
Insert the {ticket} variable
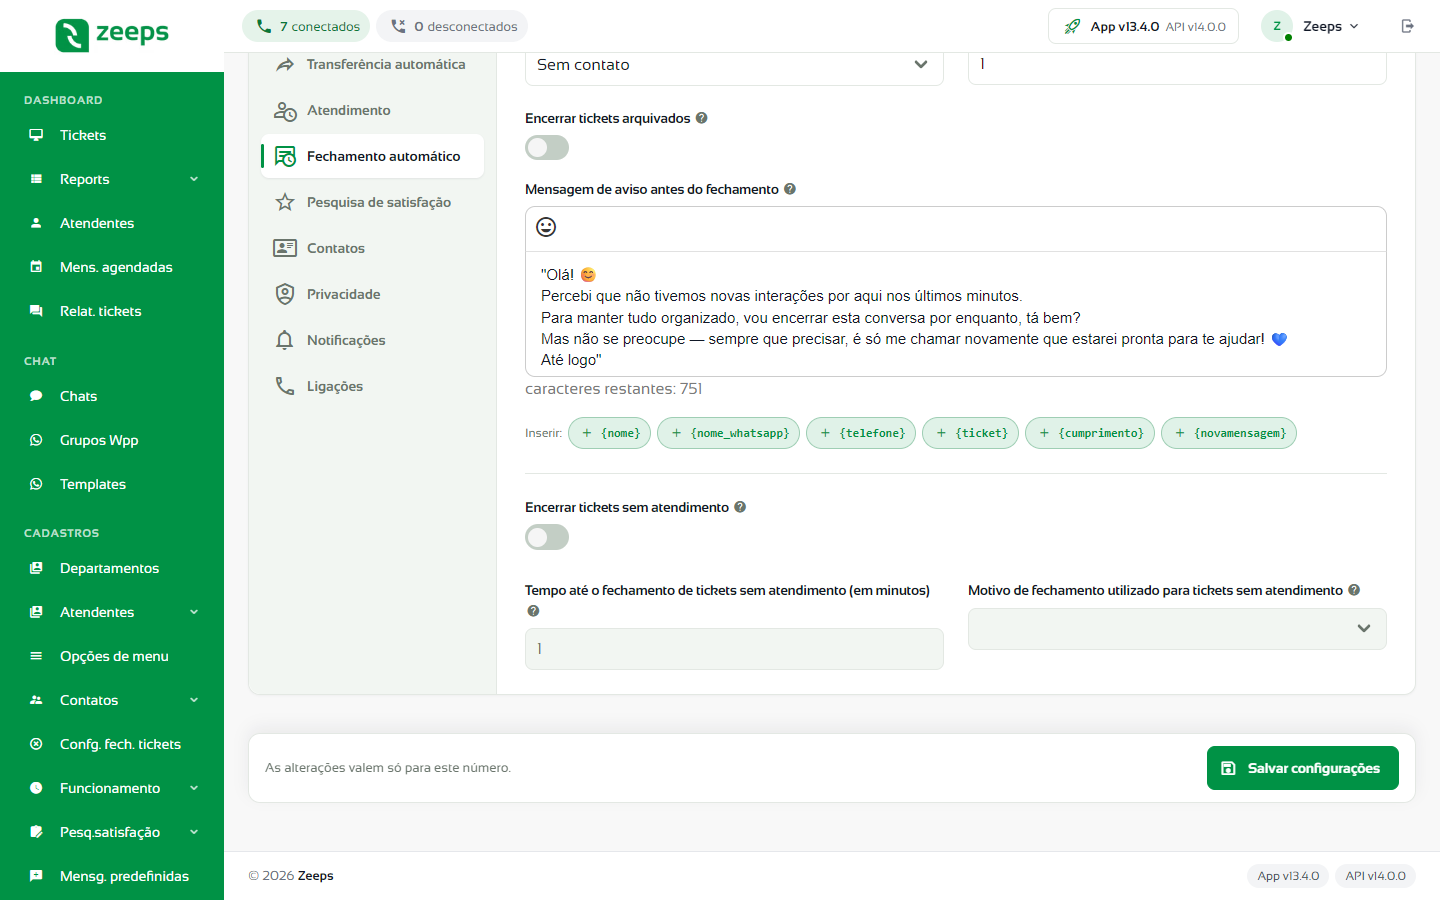coord(971,433)
